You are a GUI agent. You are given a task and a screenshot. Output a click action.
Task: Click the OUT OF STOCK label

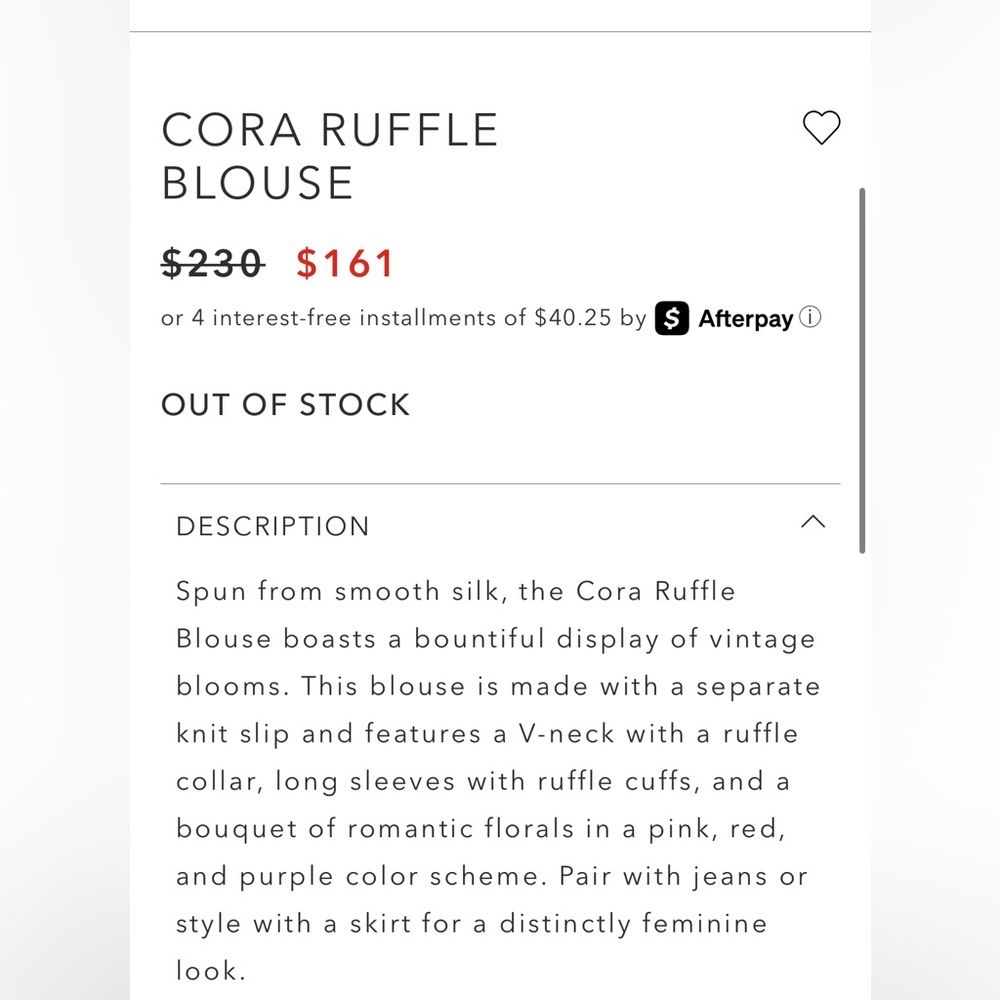pos(285,404)
